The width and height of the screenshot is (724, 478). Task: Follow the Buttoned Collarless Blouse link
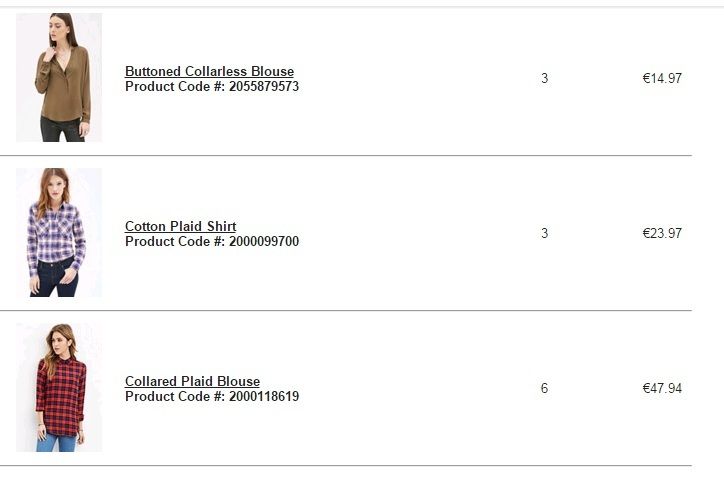[x=209, y=71]
